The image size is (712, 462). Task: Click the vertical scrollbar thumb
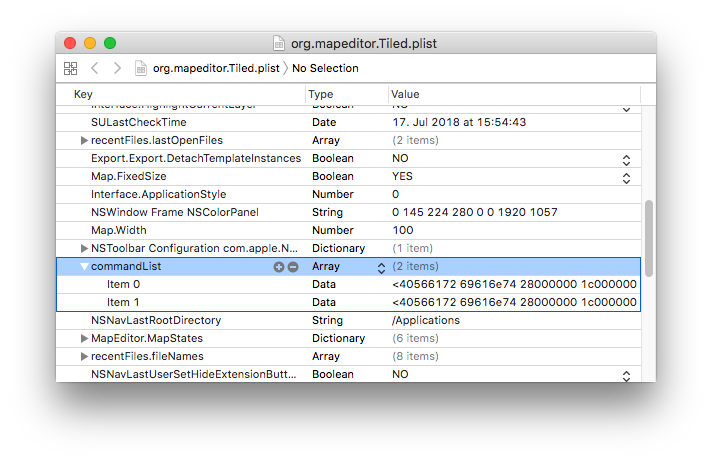(x=648, y=238)
